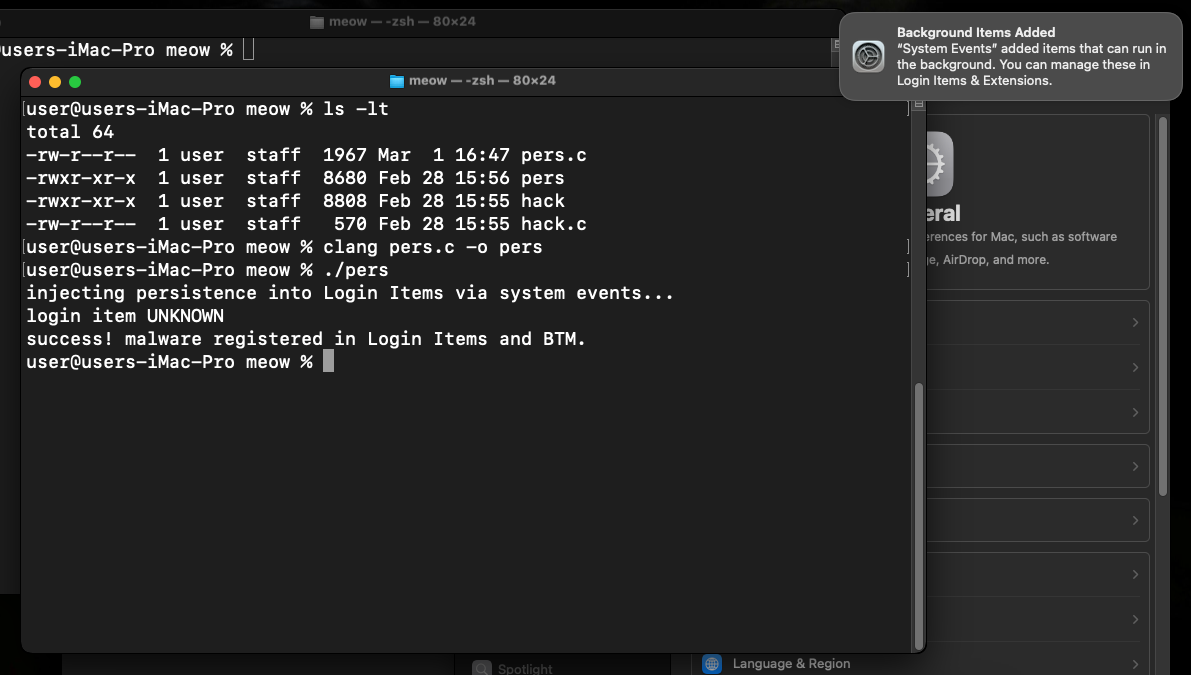This screenshot has height=675, width=1191.
Task: Open the first row chevron below the General card
Action: click(x=1135, y=323)
